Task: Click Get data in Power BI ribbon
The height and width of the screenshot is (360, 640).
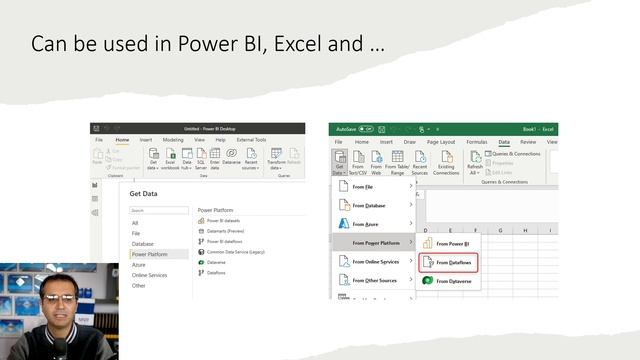Action: tap(153, 159)
